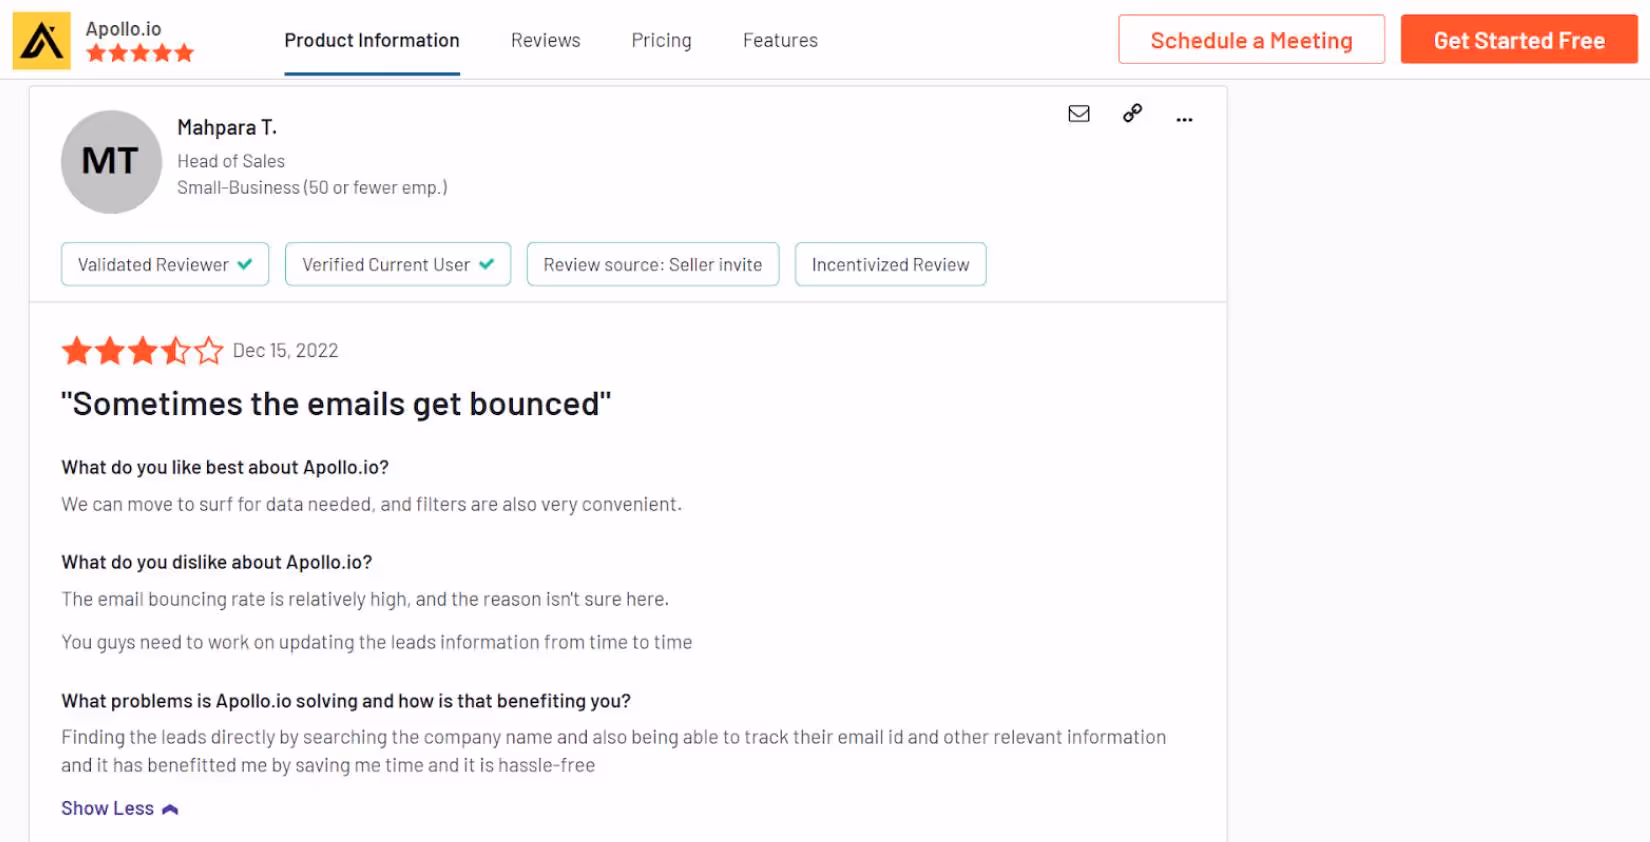
Task: Open the Product Information tab
Action: [x=372, y=41]
